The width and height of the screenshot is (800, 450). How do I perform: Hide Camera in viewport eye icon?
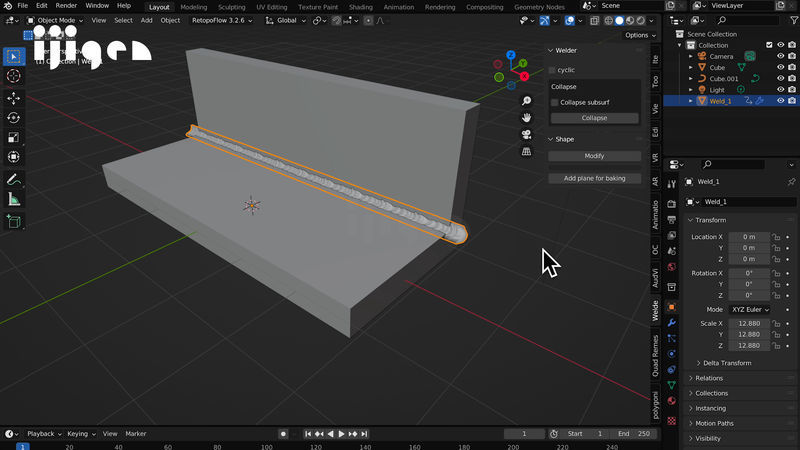tap(781, 56)
